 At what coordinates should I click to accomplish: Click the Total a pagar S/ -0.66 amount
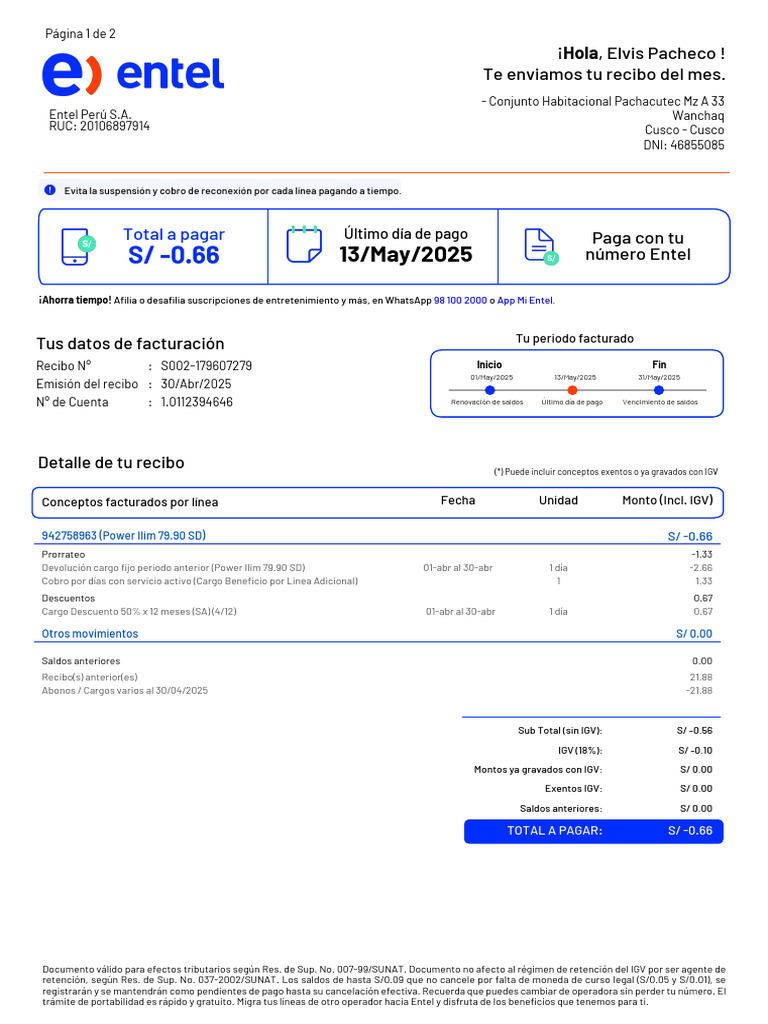click(x=174, y=255)
